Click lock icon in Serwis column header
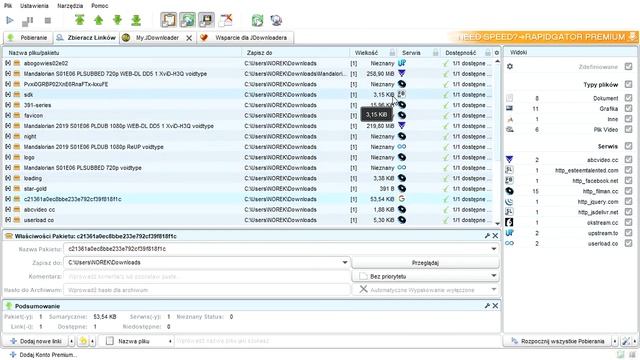The image size is (640, 360). click(x=436, y=53)
